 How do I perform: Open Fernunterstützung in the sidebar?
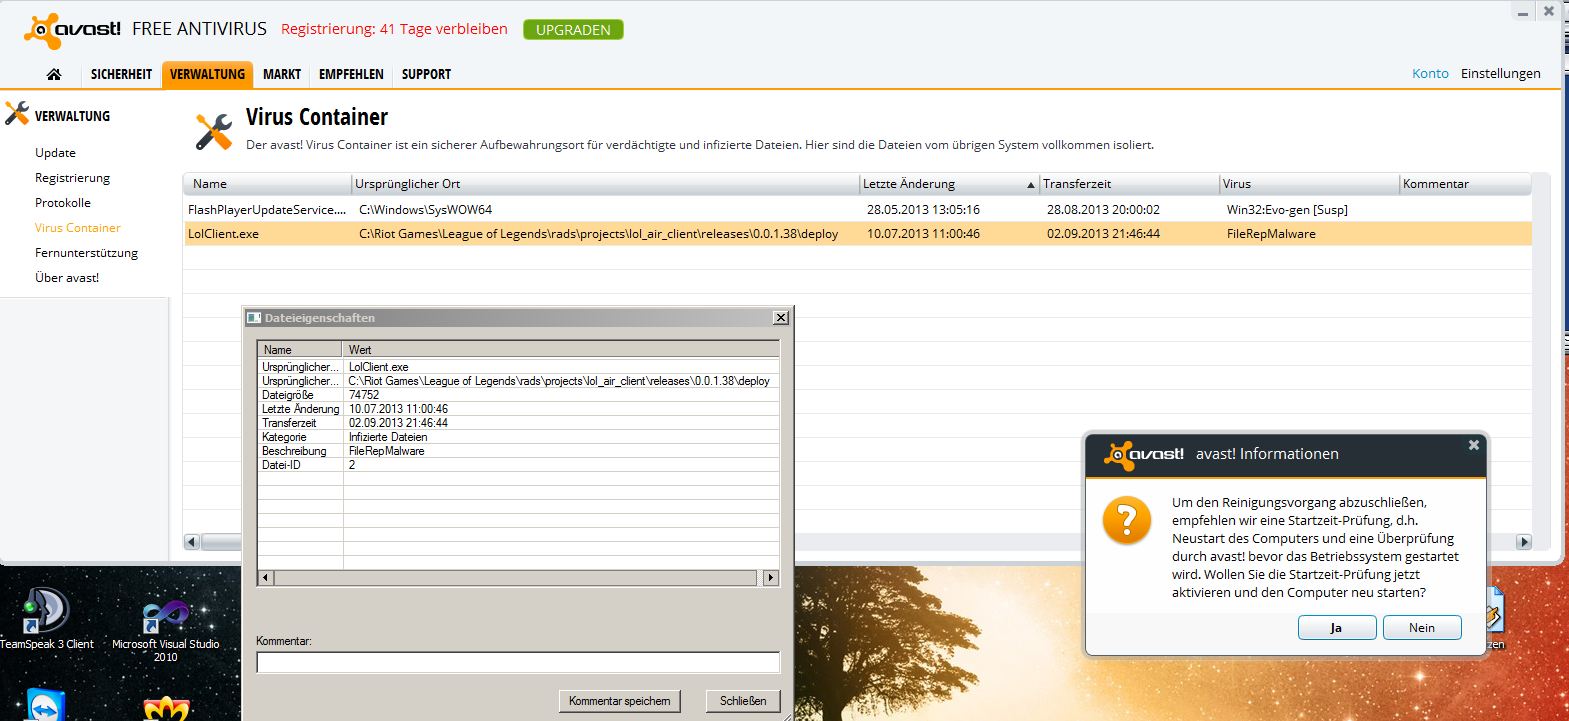click(x=86, y=253)
